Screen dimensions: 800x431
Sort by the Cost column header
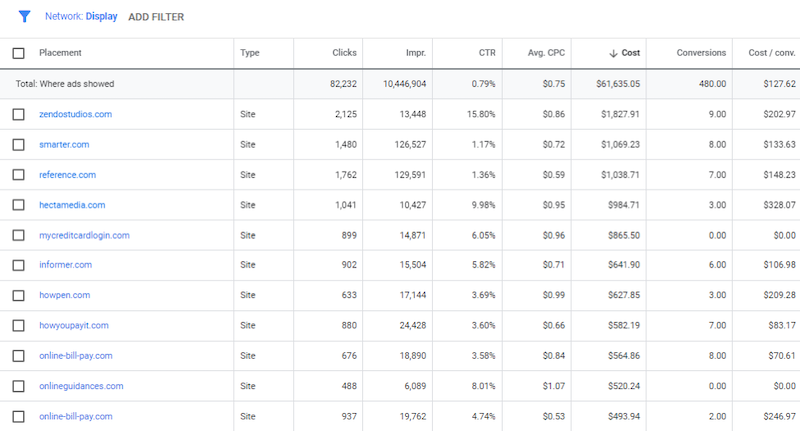(629, 53)
